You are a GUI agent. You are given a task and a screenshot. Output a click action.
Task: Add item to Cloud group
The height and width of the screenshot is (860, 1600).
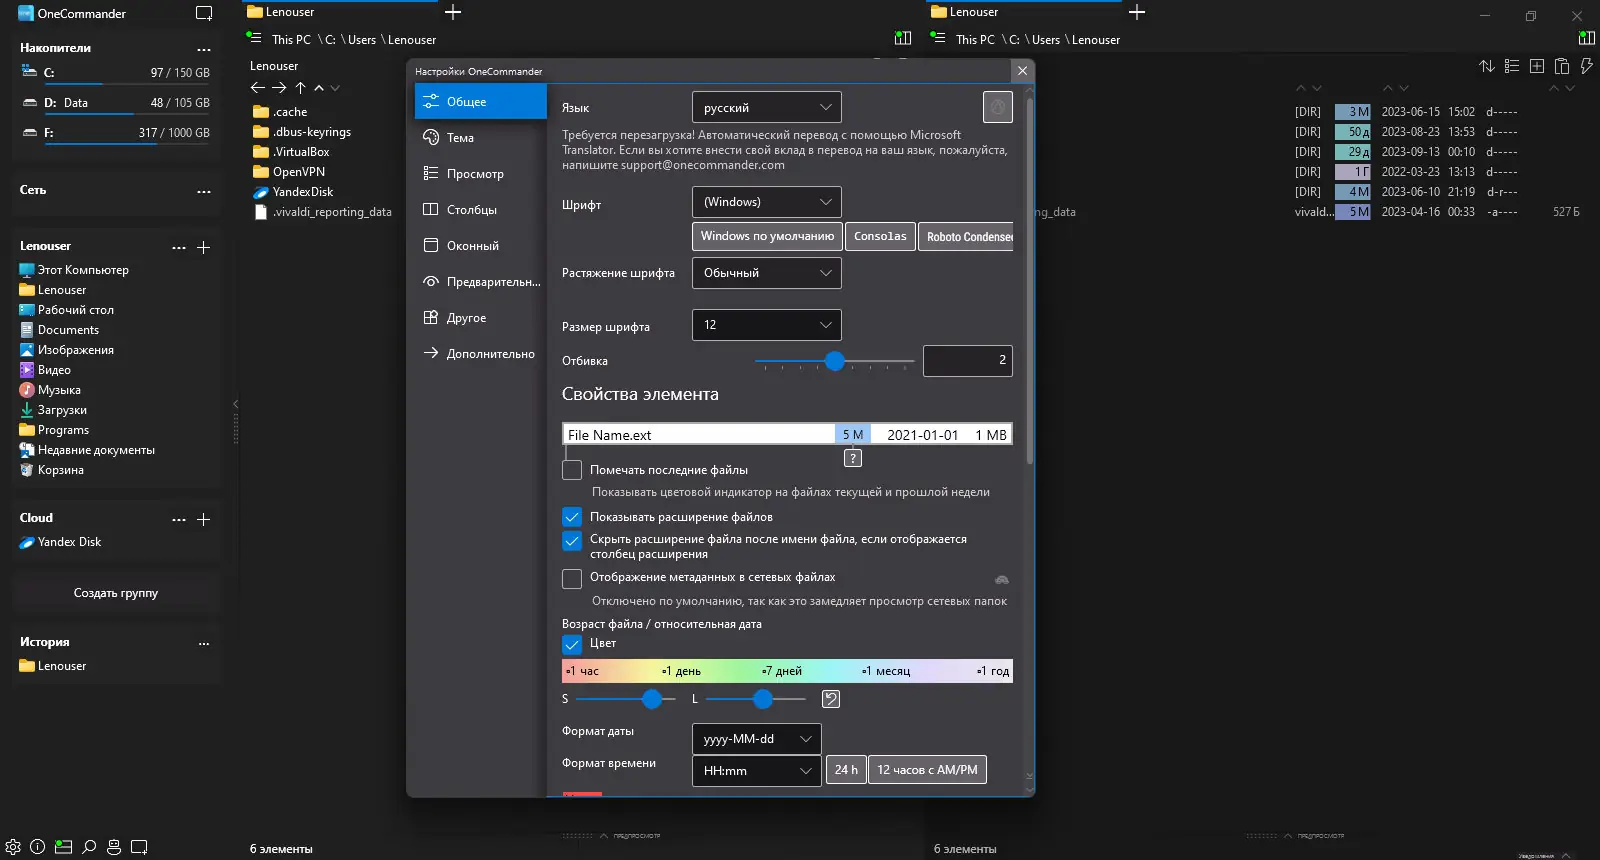[x=203, y=519]
